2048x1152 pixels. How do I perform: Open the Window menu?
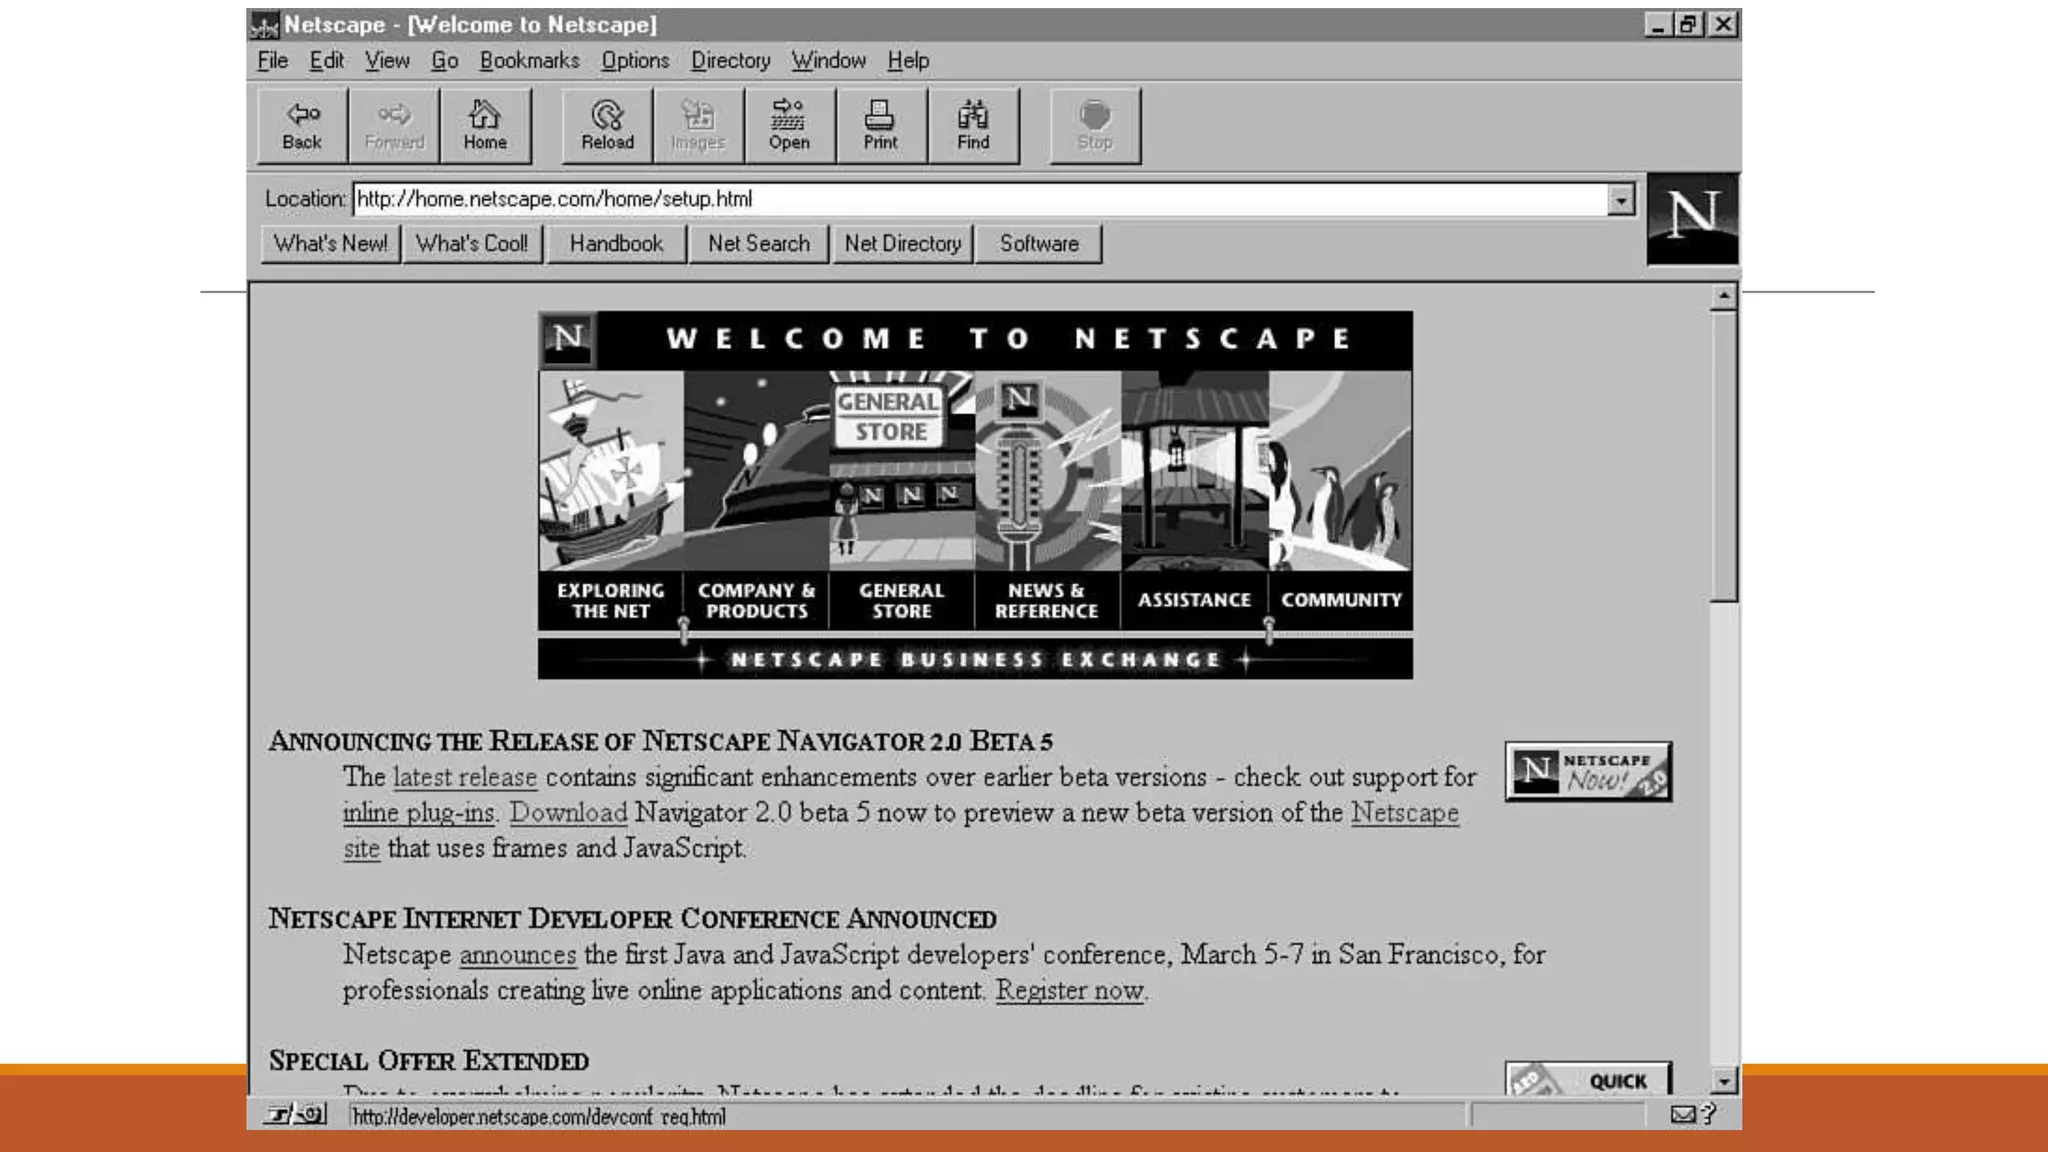click(829, 61)
